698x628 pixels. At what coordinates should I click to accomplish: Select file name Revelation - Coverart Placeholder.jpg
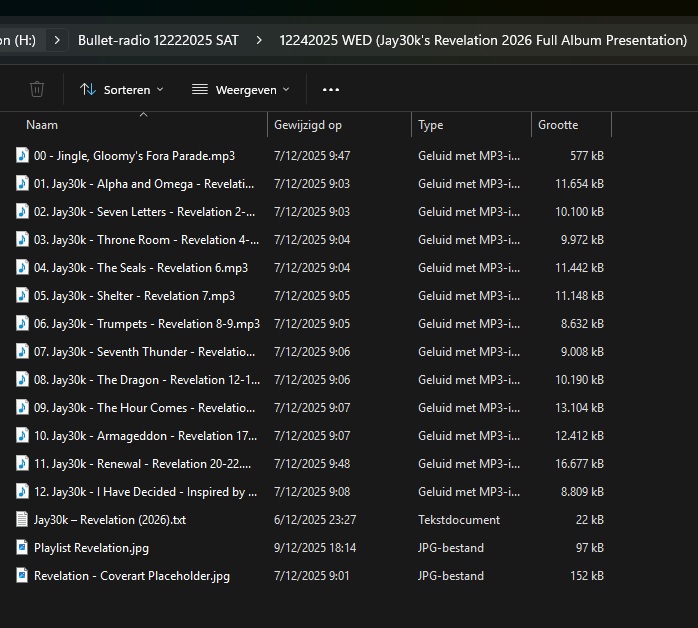tap(132, 576)
